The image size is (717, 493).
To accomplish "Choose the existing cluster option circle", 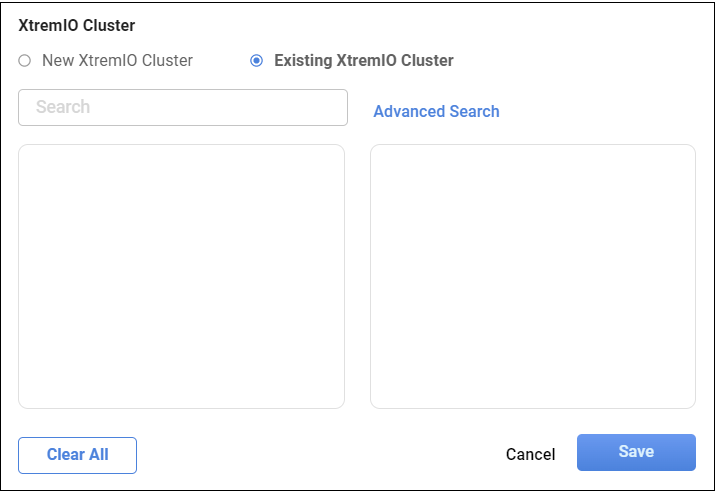I will coord(257,61).
